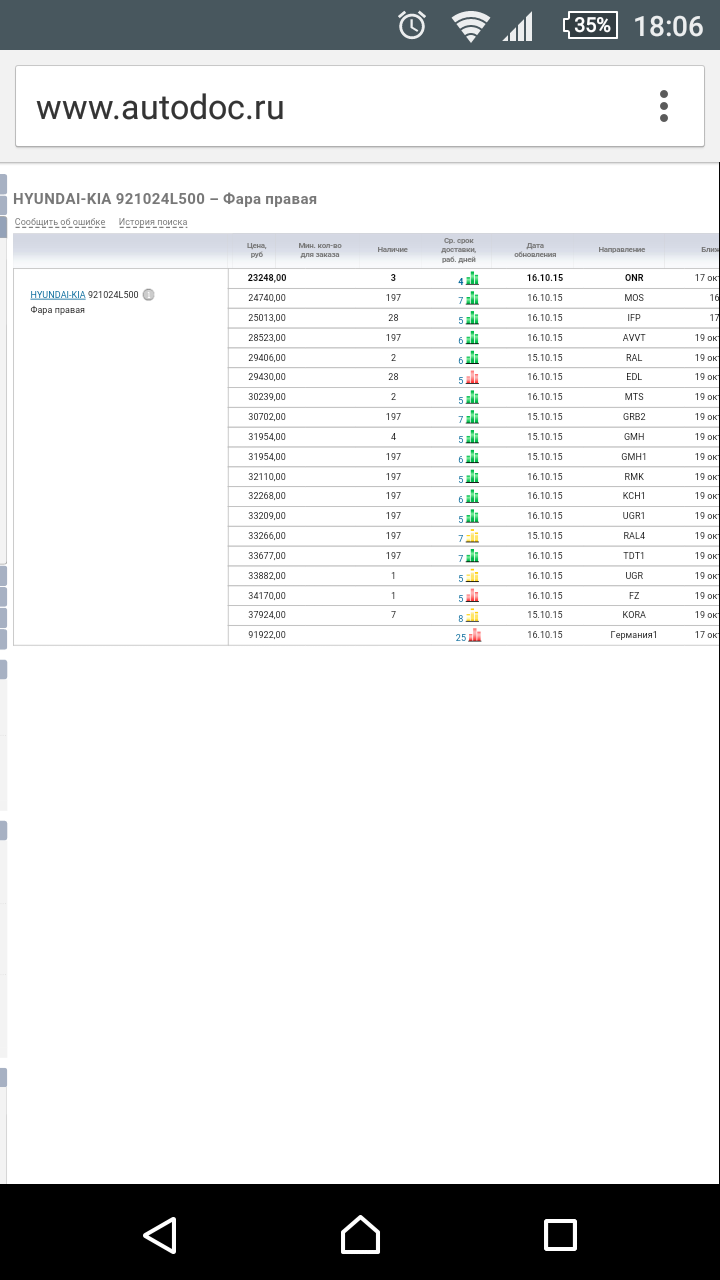Click the 'Наличие' column header
720x1280 pixels.
pos(393,249)
